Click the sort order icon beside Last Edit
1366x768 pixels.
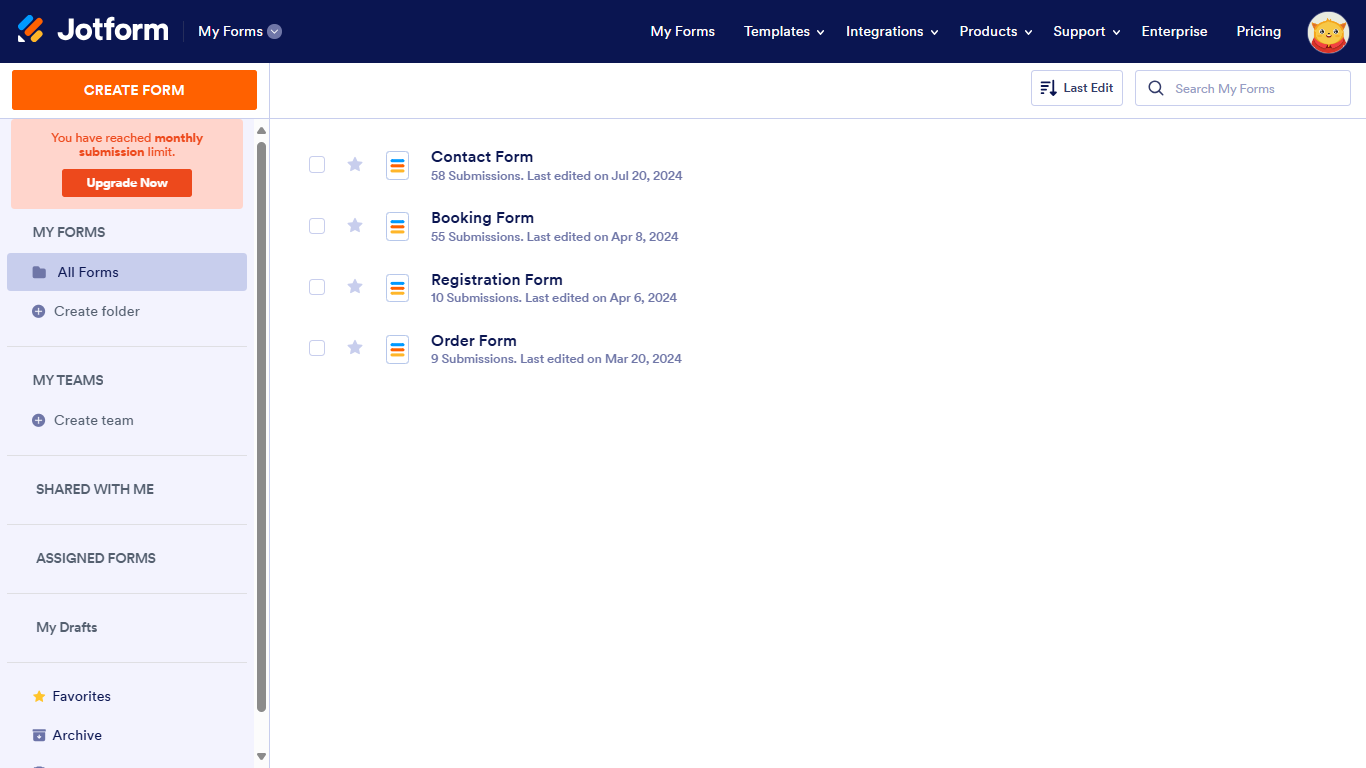tap(1048, 88)
